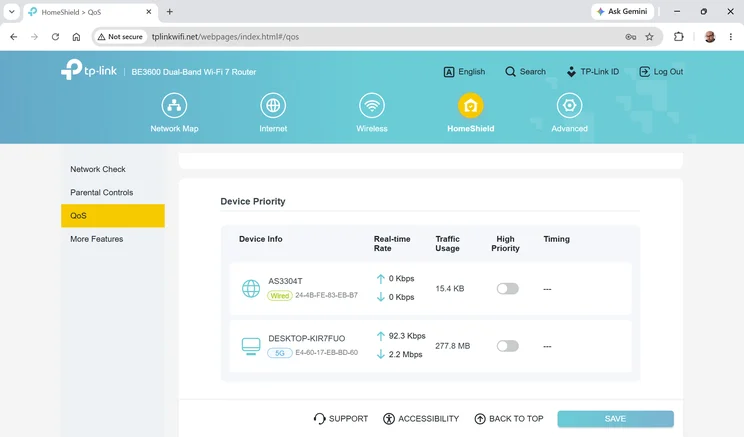
Task: Go to browser home page
Action: click(76, 37)
